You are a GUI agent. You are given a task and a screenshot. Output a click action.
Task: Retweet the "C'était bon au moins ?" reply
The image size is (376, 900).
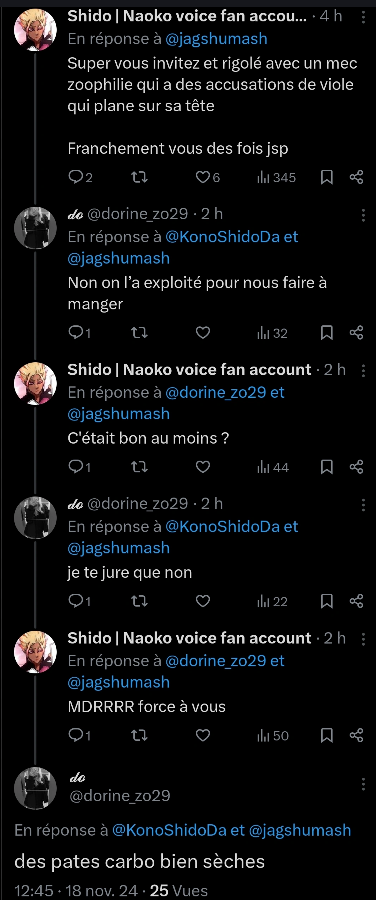(139, 467)
